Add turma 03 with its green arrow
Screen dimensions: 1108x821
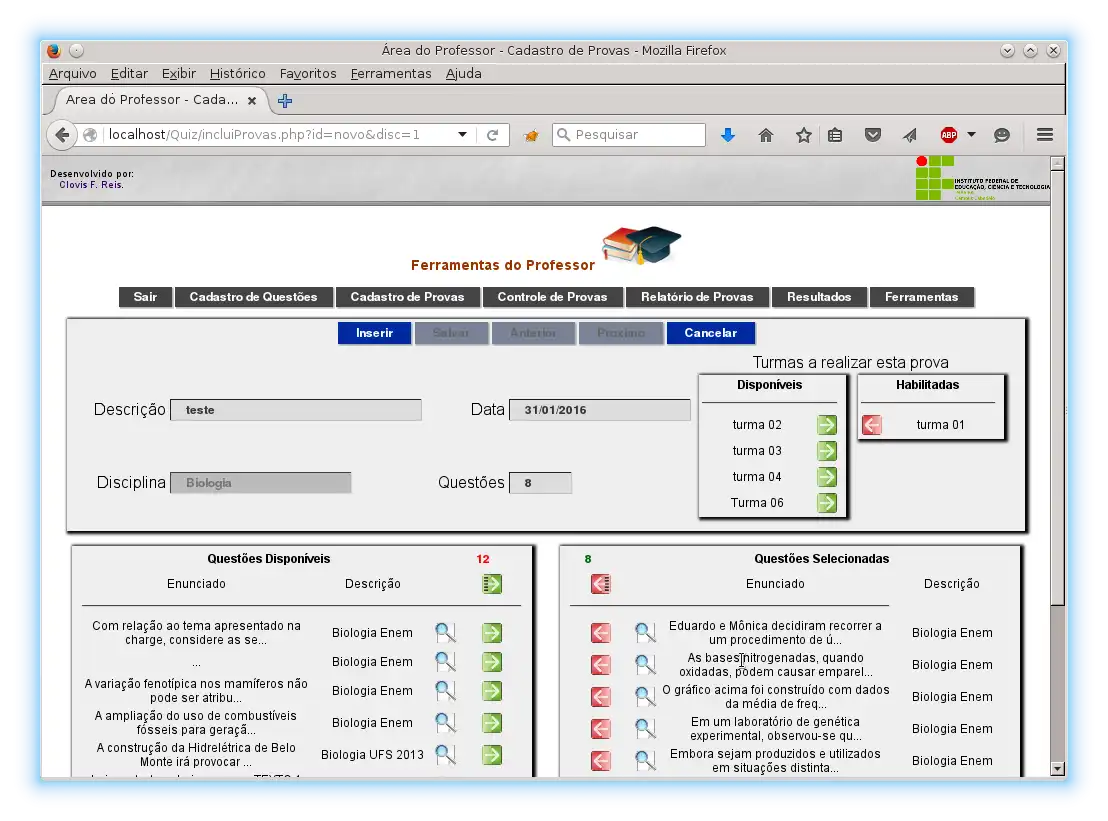pos(827,451)
